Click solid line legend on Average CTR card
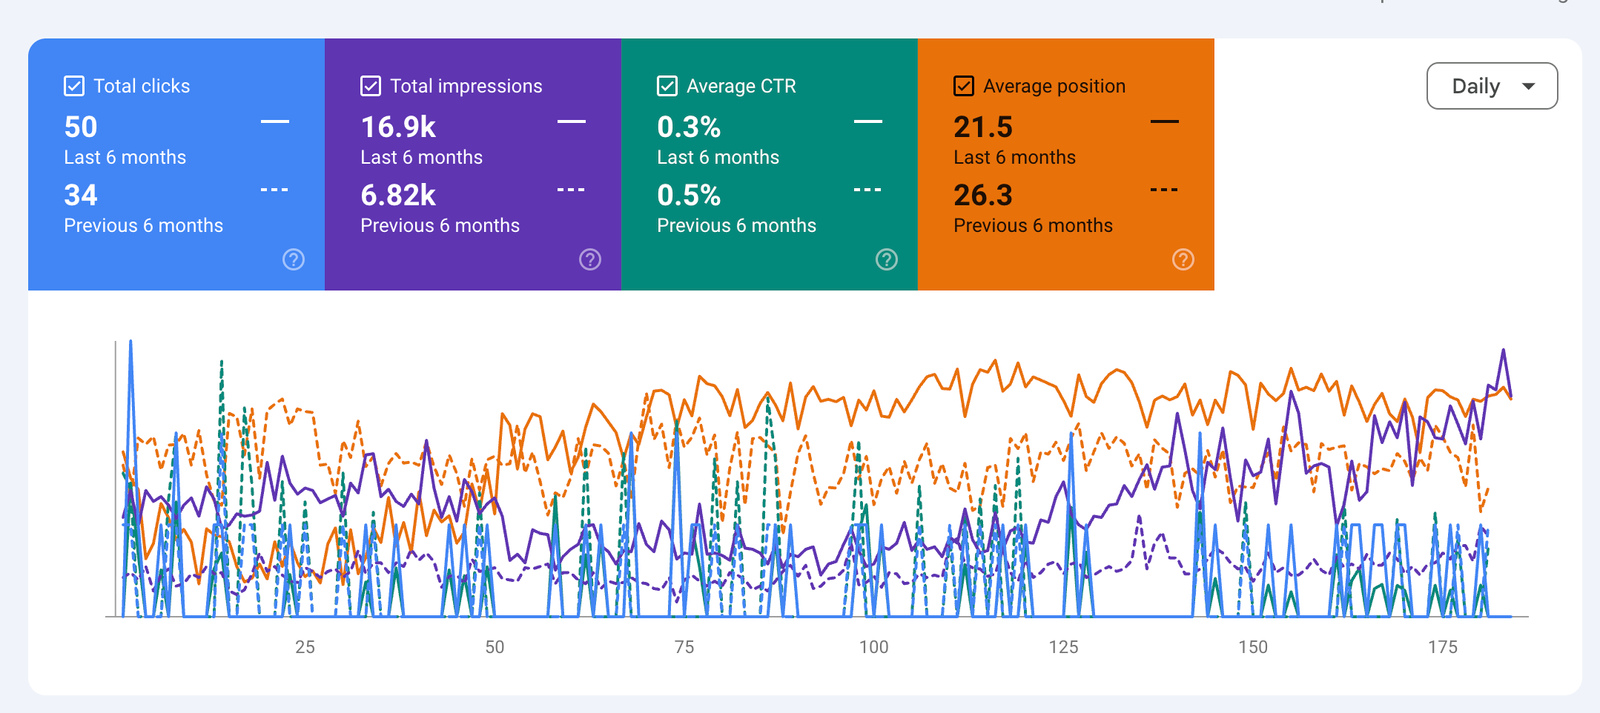Viewport: 1600px width, 713px height. coord(868,122)
